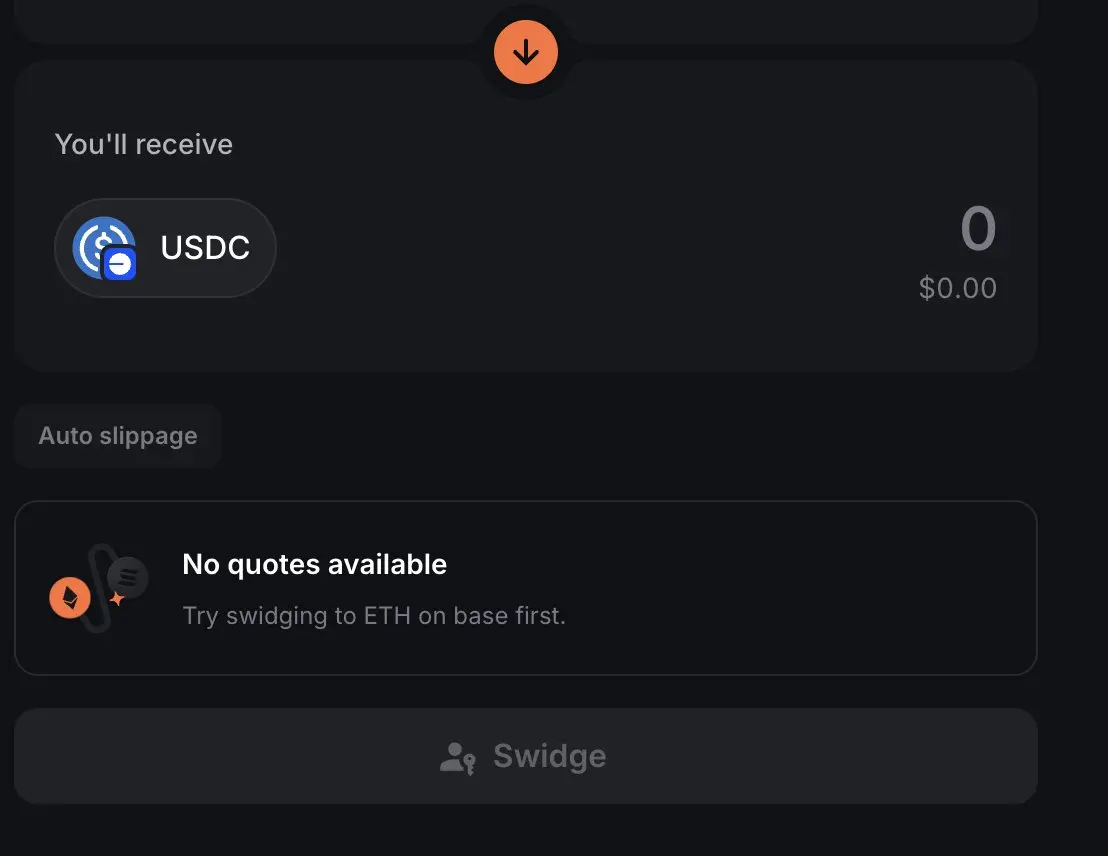
Task: Click the Try swidging to ETH hint
Action: pos(374,616)
